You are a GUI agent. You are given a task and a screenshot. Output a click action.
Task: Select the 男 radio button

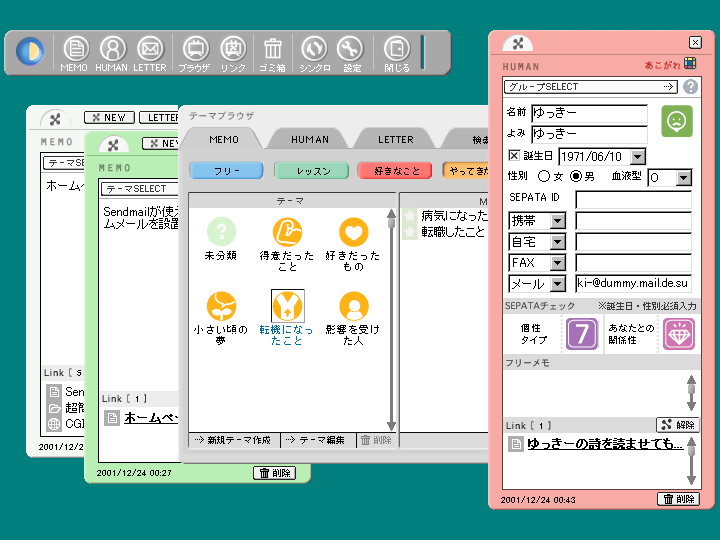pyautogui.click(x=576, y=176)
